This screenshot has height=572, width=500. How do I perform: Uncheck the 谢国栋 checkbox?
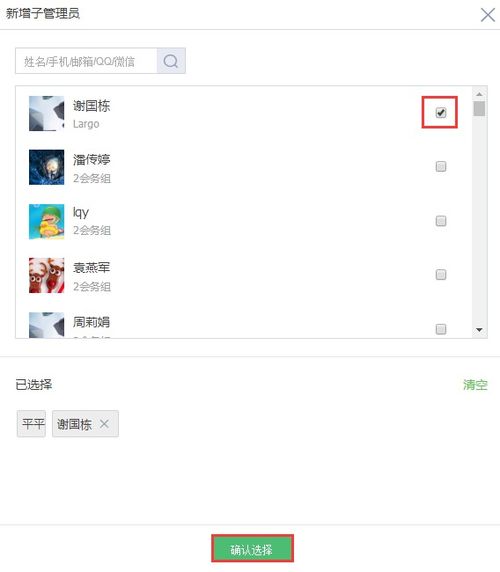tap(441, 113)
